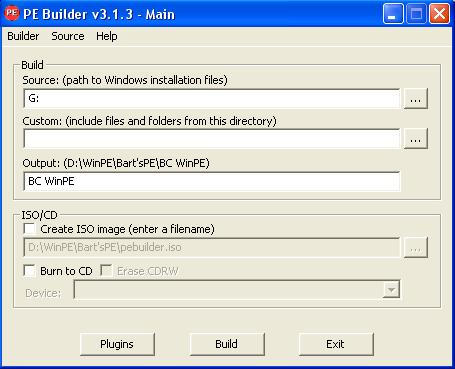Expand the Device dropdown arrow
The image size is (455, 369).
[x=391, y=290]
